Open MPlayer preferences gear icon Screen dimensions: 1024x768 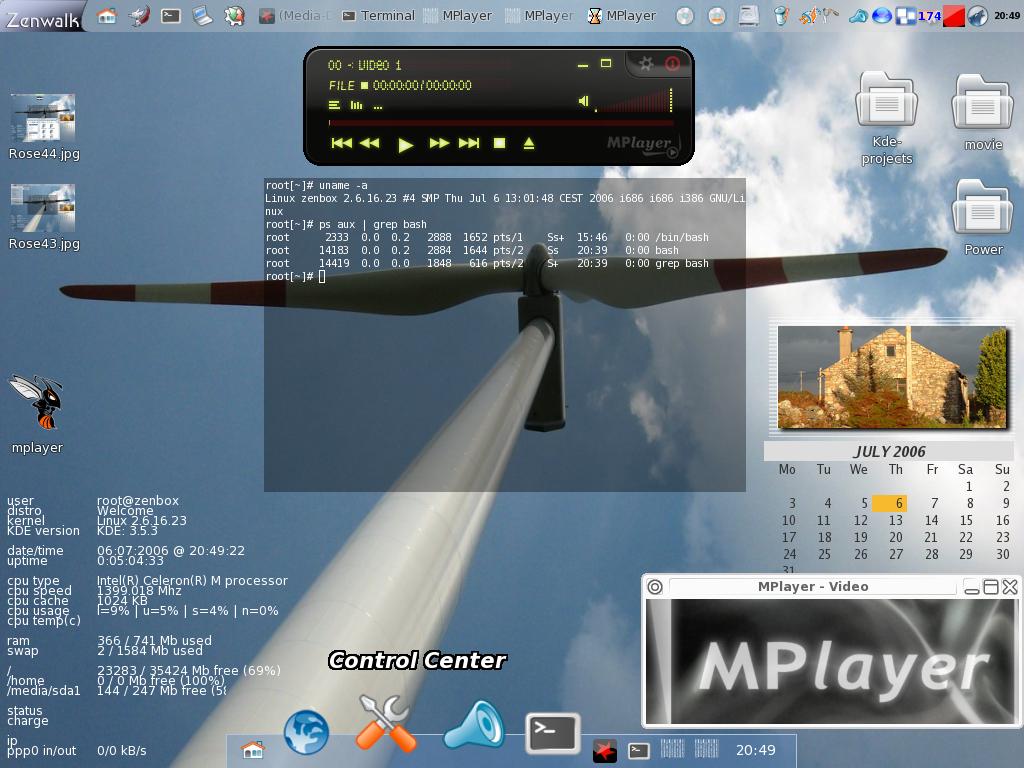tap(646, 63)
